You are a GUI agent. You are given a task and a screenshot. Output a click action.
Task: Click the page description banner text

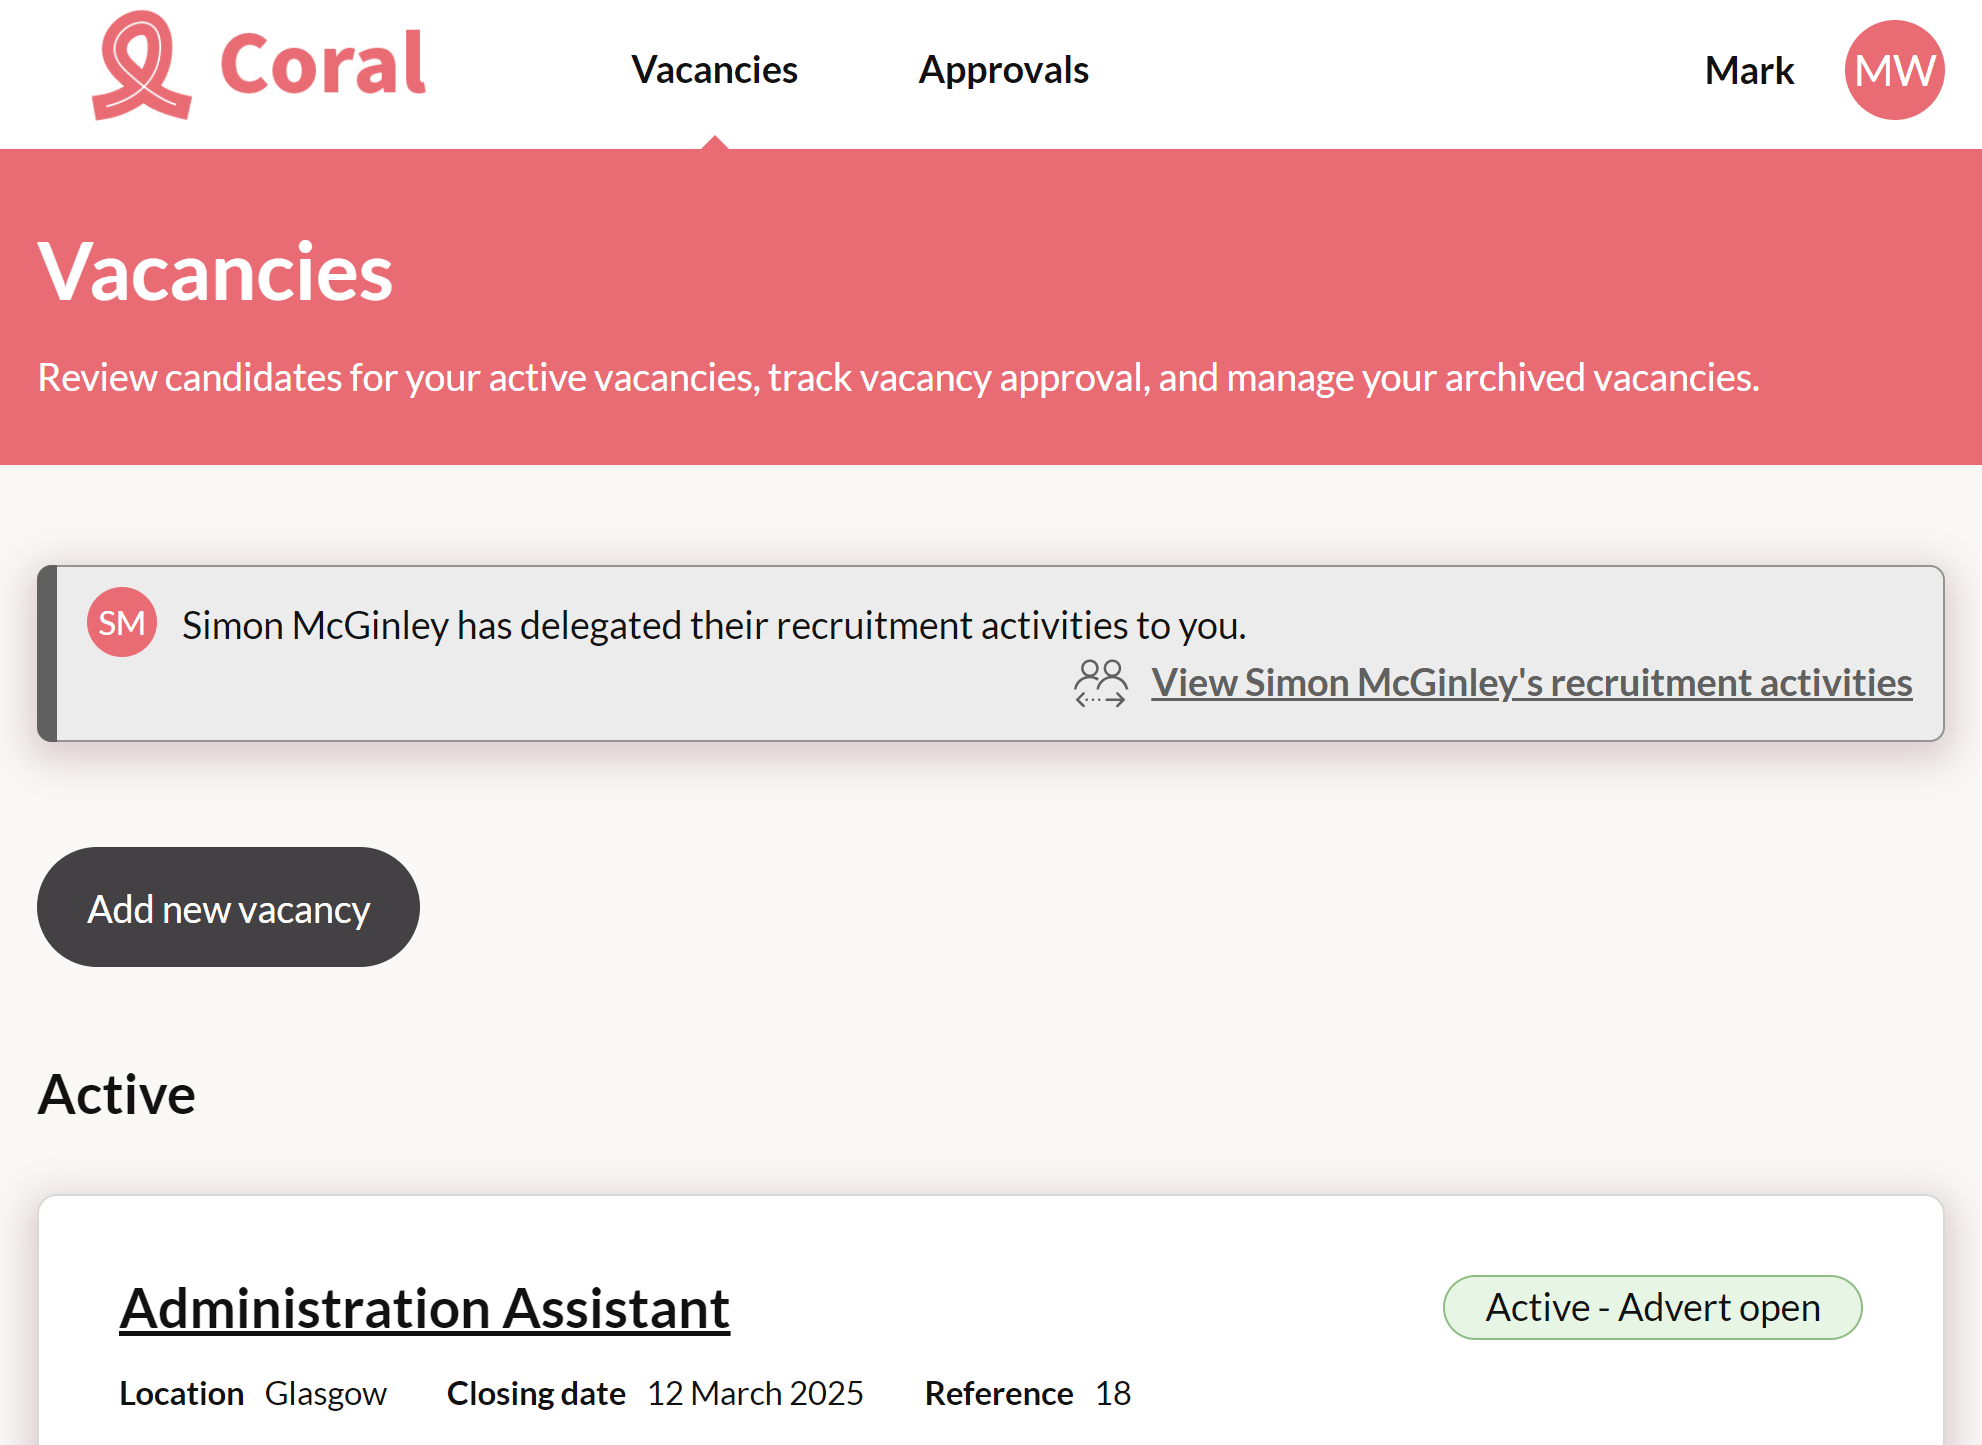tap(898, 378)
